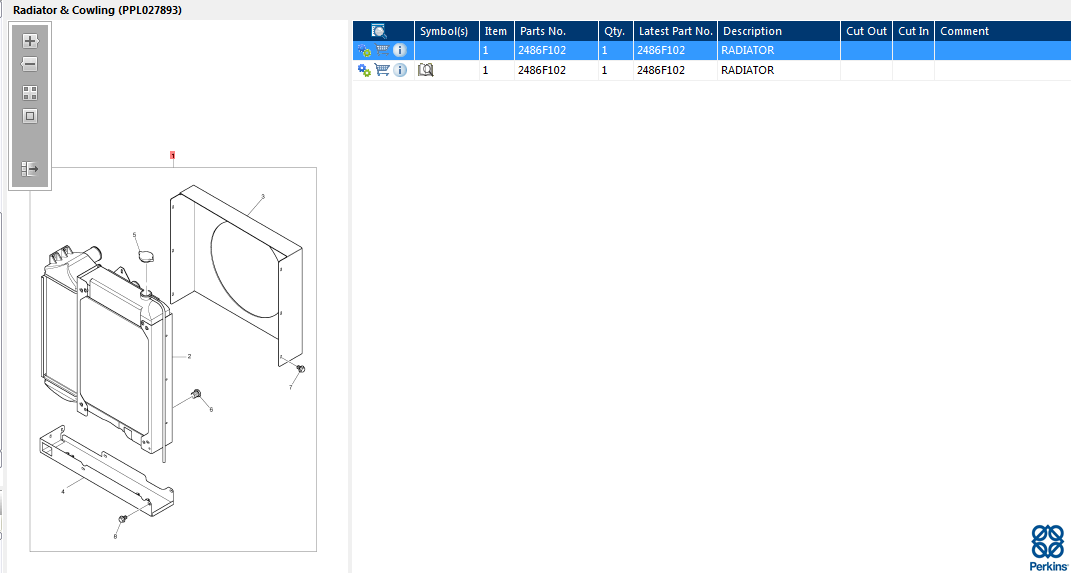Select parts number 2486F102 in highlighted row
Viewport: 1071px width, 573px height.
542,51
